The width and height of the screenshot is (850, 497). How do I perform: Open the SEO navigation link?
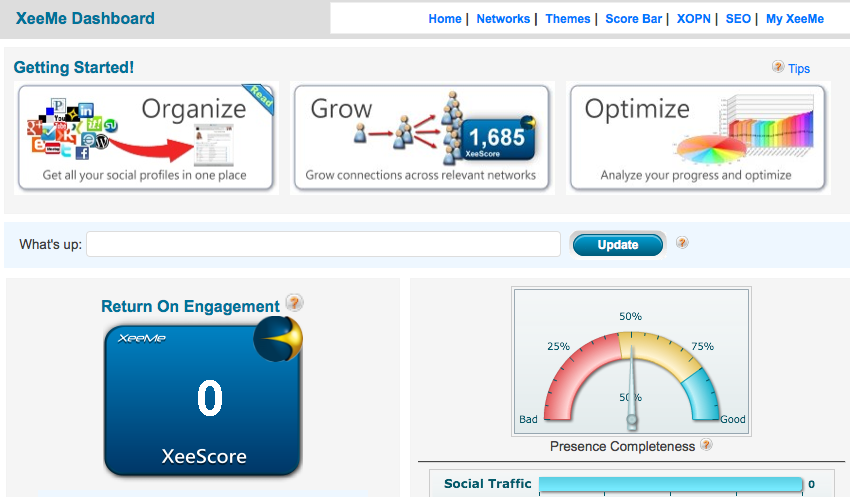click(x=738, y=19)
